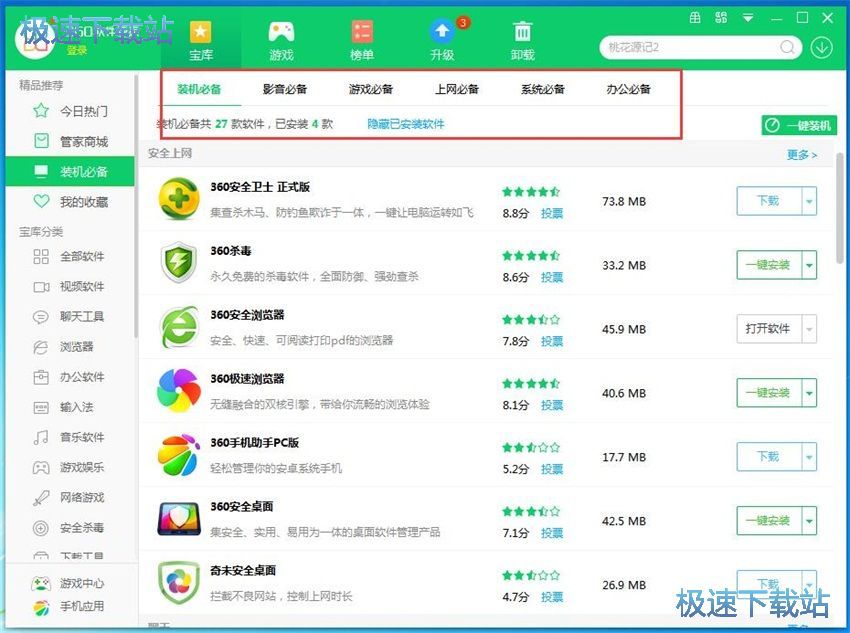The width and height of the screenshot is (850, 633).
Task: Switch to 影音必备 tab
Action: 285,89
